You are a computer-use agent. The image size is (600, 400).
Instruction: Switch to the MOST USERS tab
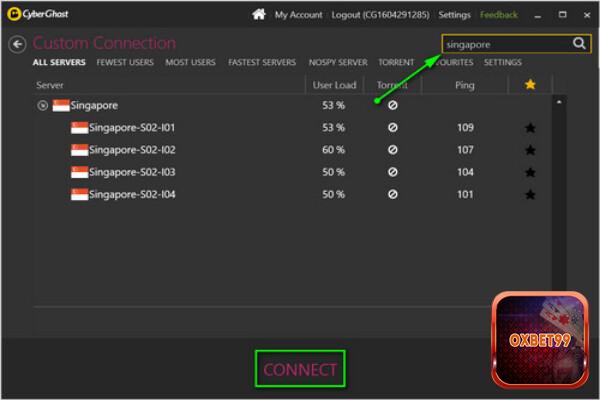click(191, 62)
